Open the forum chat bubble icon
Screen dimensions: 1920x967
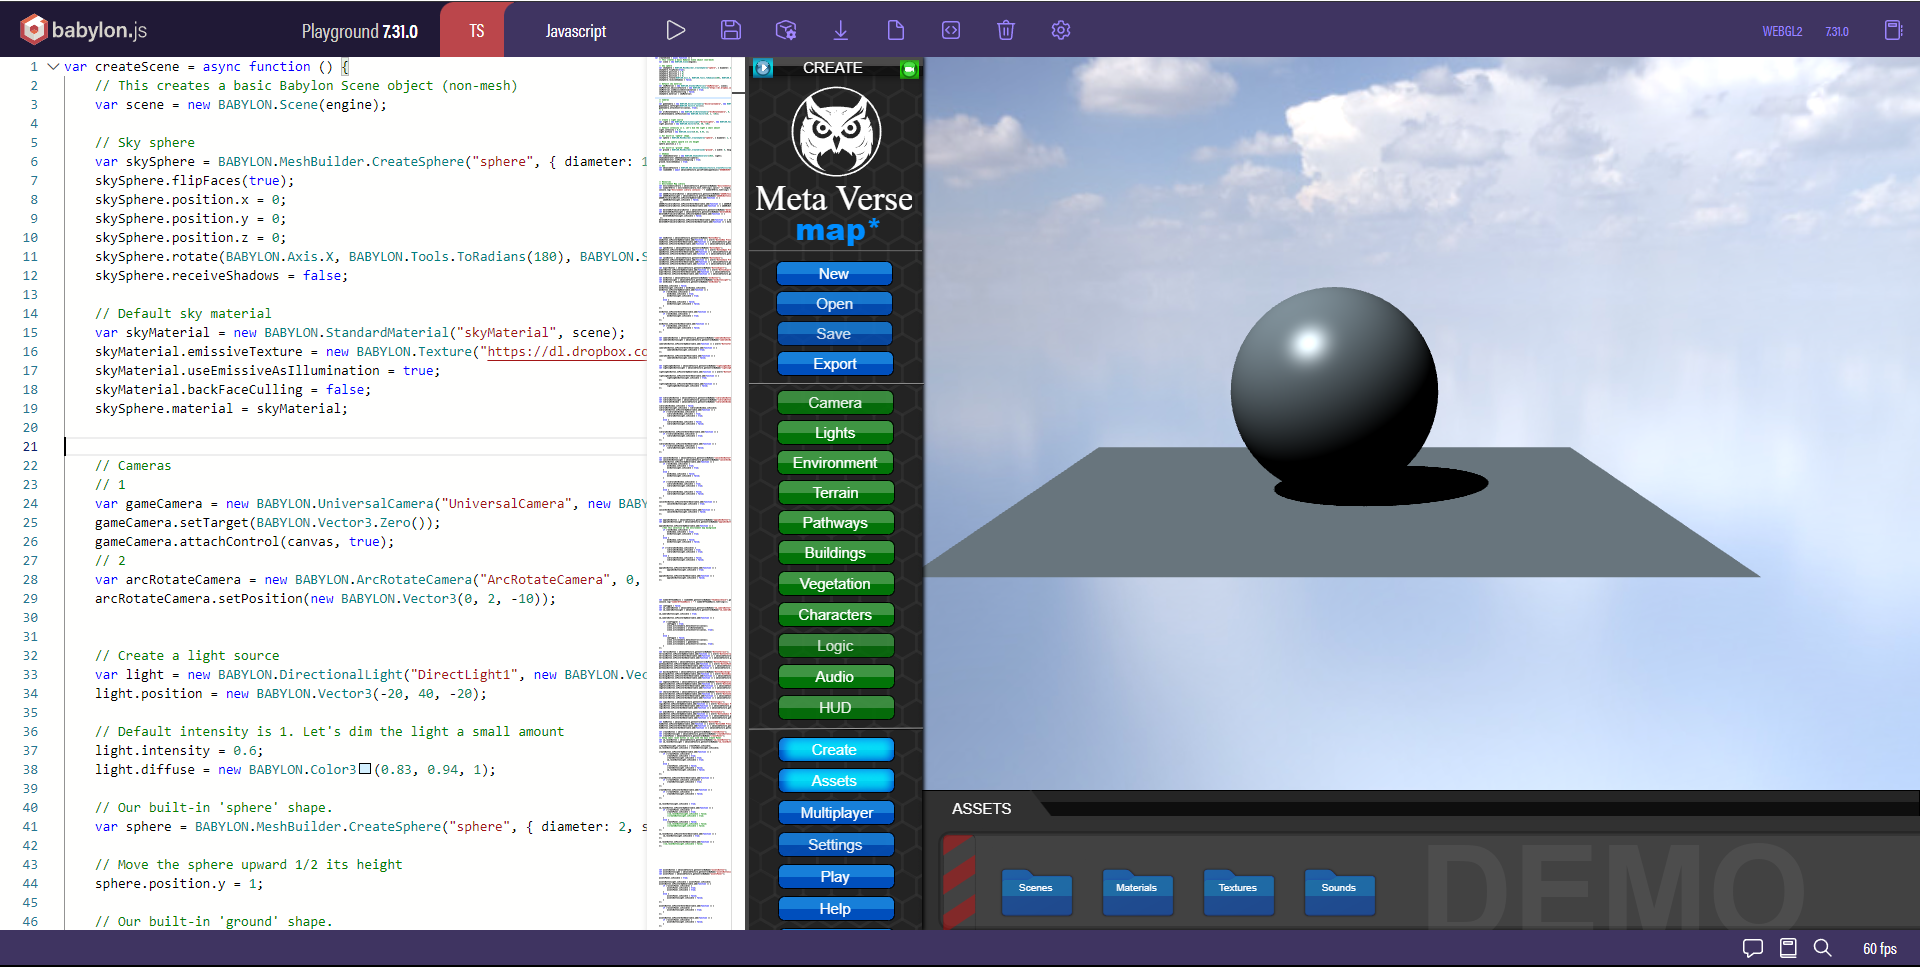[1753, 948]
